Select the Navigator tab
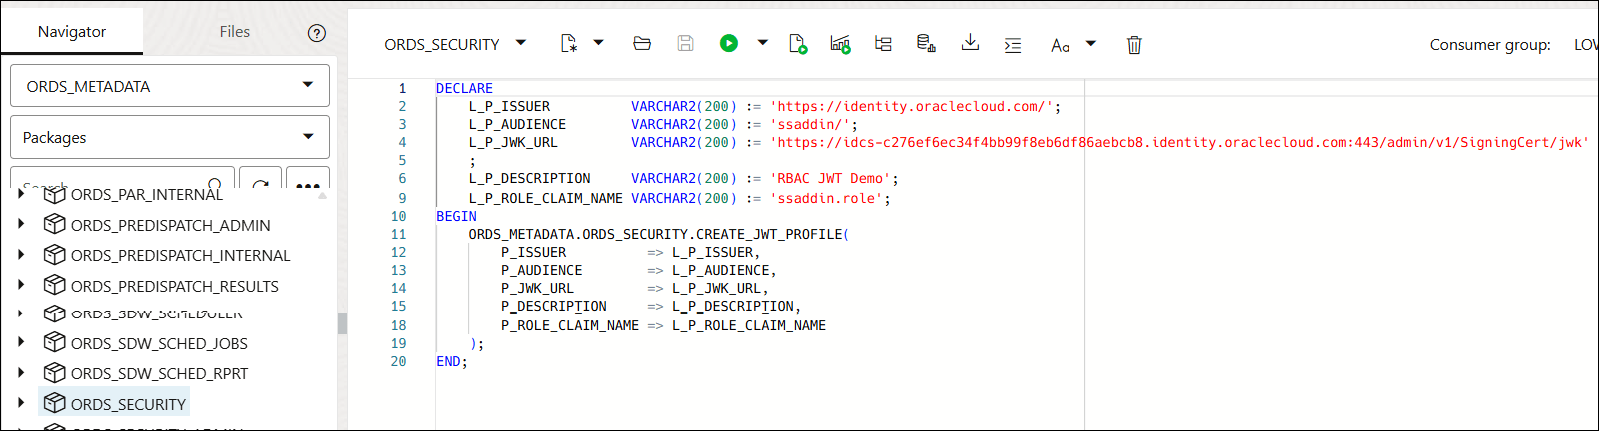 pyautogui.click(x=72, y=32)
